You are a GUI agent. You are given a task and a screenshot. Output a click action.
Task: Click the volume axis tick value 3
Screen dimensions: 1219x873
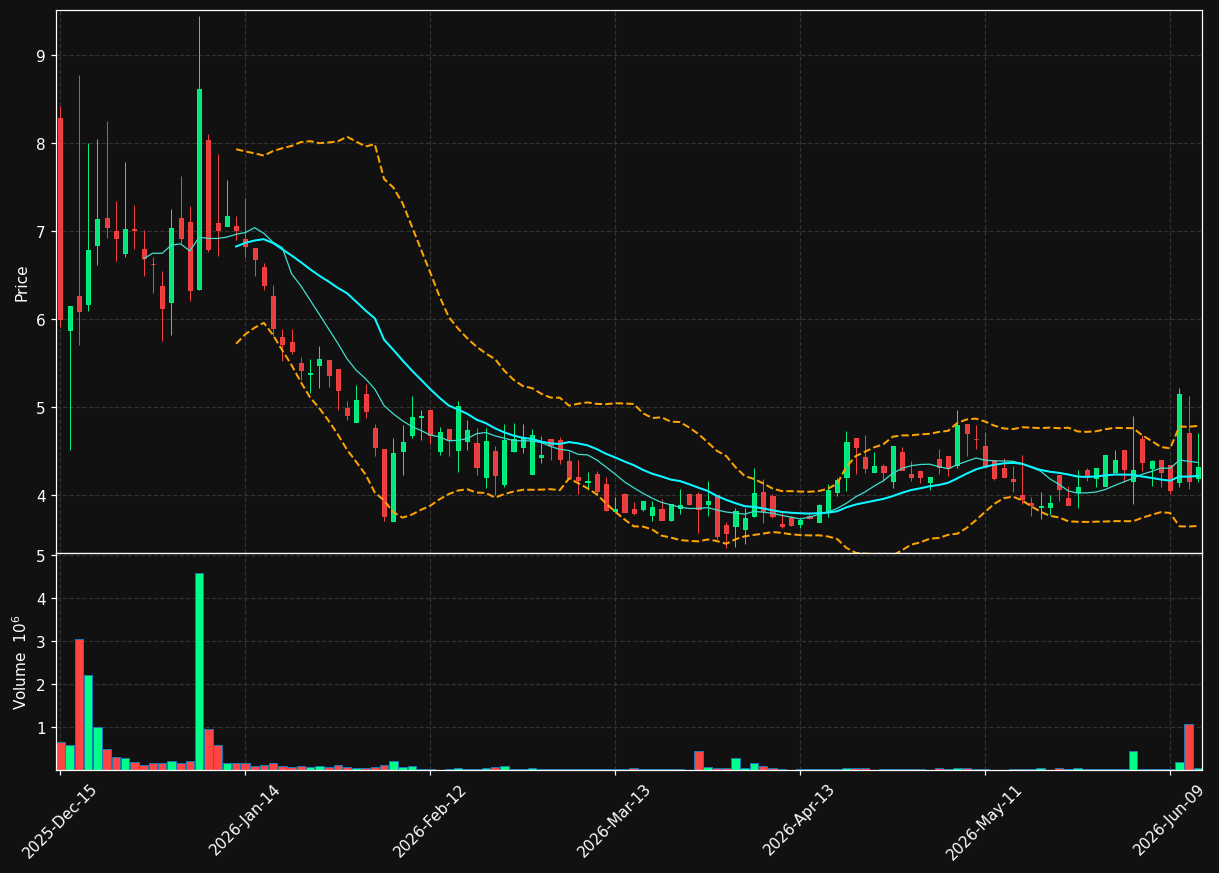[x=41, y=642]
